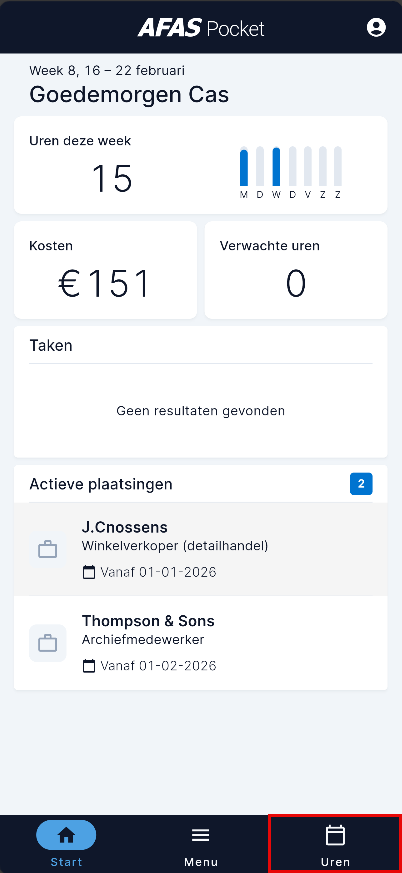Open the Verwachte uren card
Image resolution: width=402 pixels, height=873 pixels.
click(x=296, y=270)
